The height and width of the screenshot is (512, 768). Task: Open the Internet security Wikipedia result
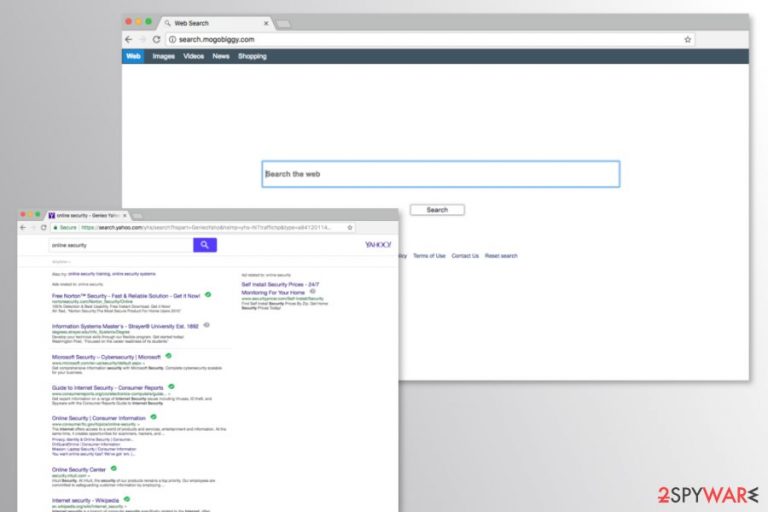tap(86, 500)
